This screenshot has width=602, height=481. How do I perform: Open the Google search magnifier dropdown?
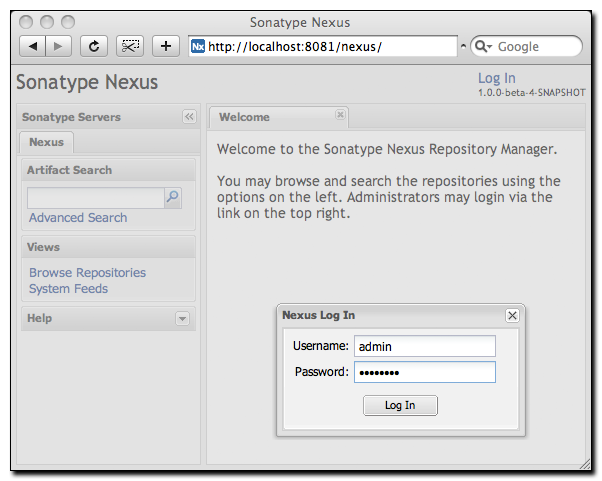484,46
